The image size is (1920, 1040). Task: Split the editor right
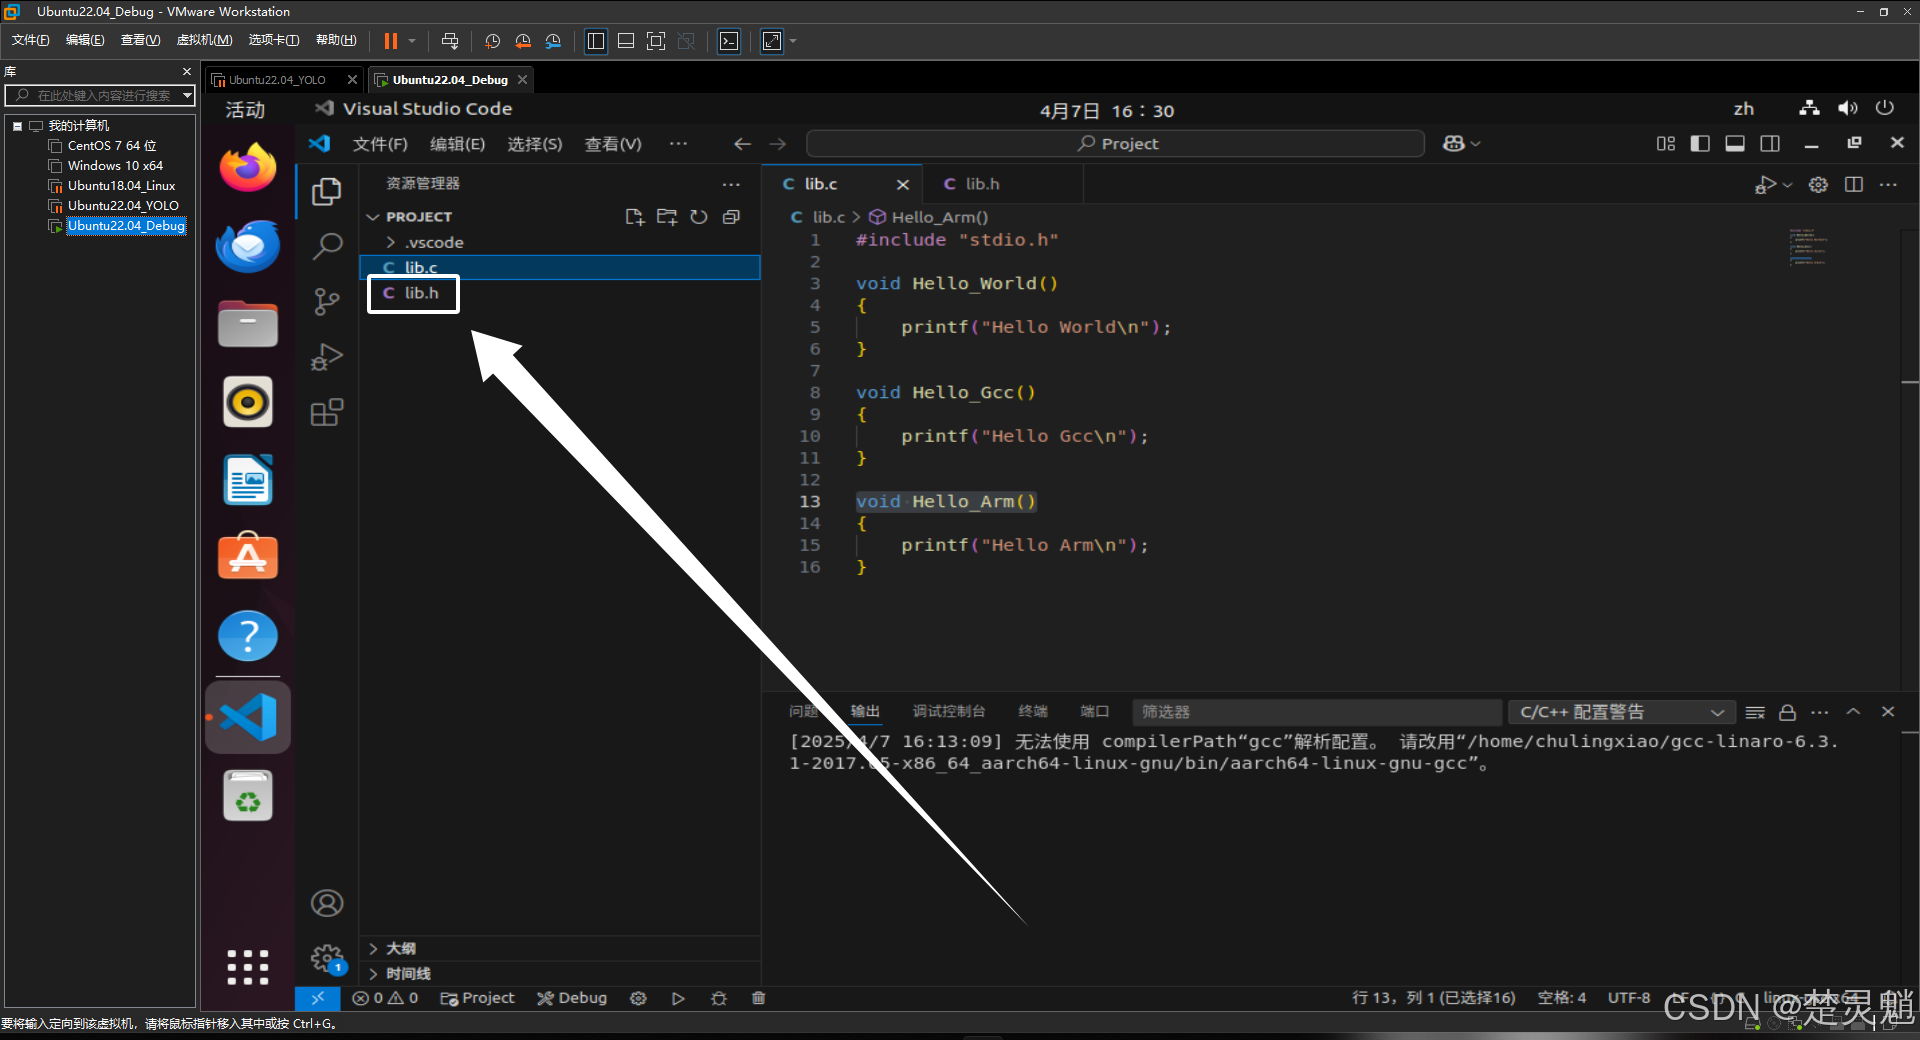1853,184
